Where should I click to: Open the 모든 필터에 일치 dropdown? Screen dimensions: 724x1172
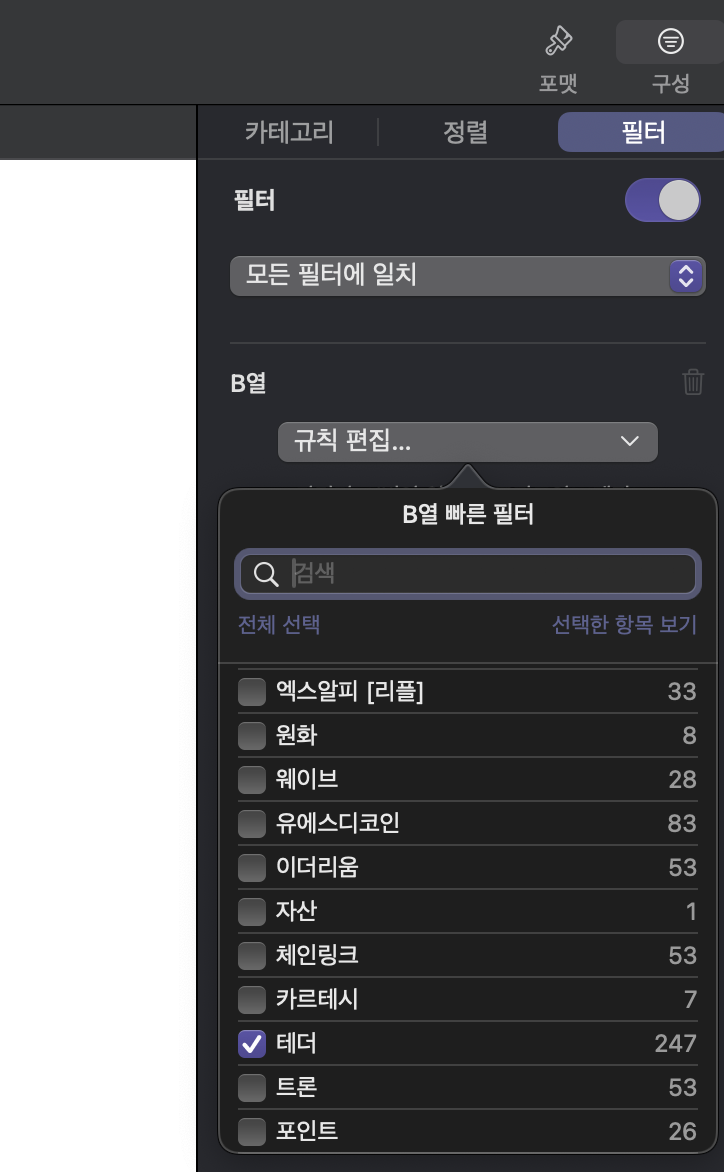click(x=466, y=276)
